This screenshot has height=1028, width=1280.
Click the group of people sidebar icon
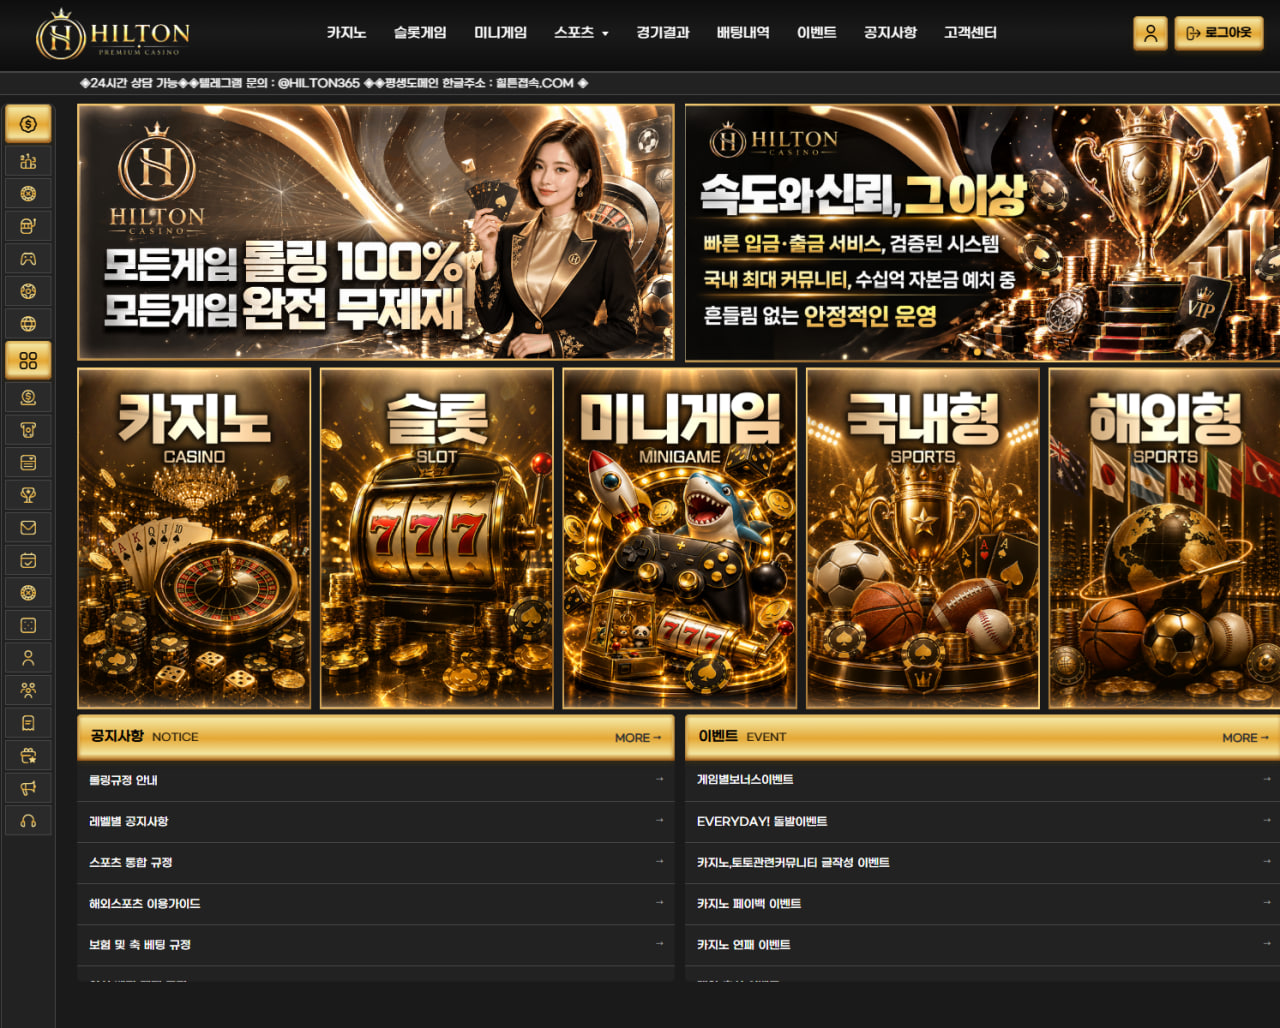click(x=28, y=690)
